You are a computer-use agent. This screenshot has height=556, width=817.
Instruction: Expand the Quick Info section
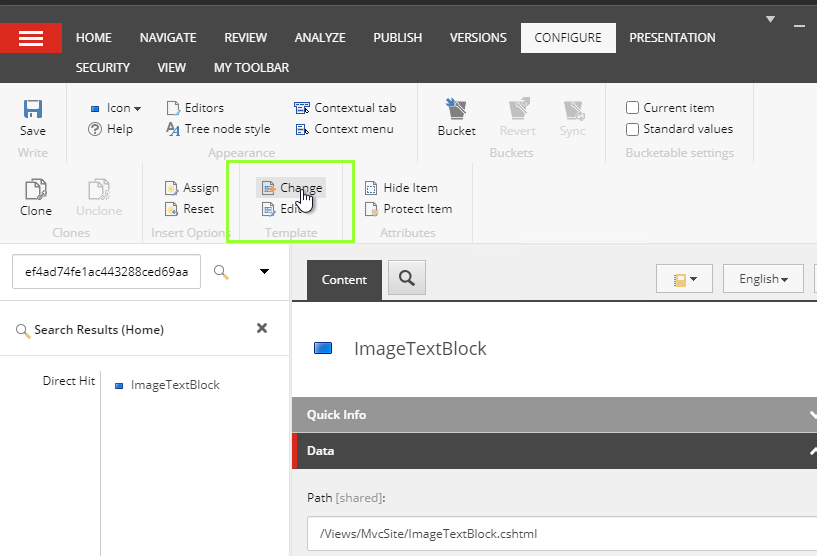coord(554,415)
